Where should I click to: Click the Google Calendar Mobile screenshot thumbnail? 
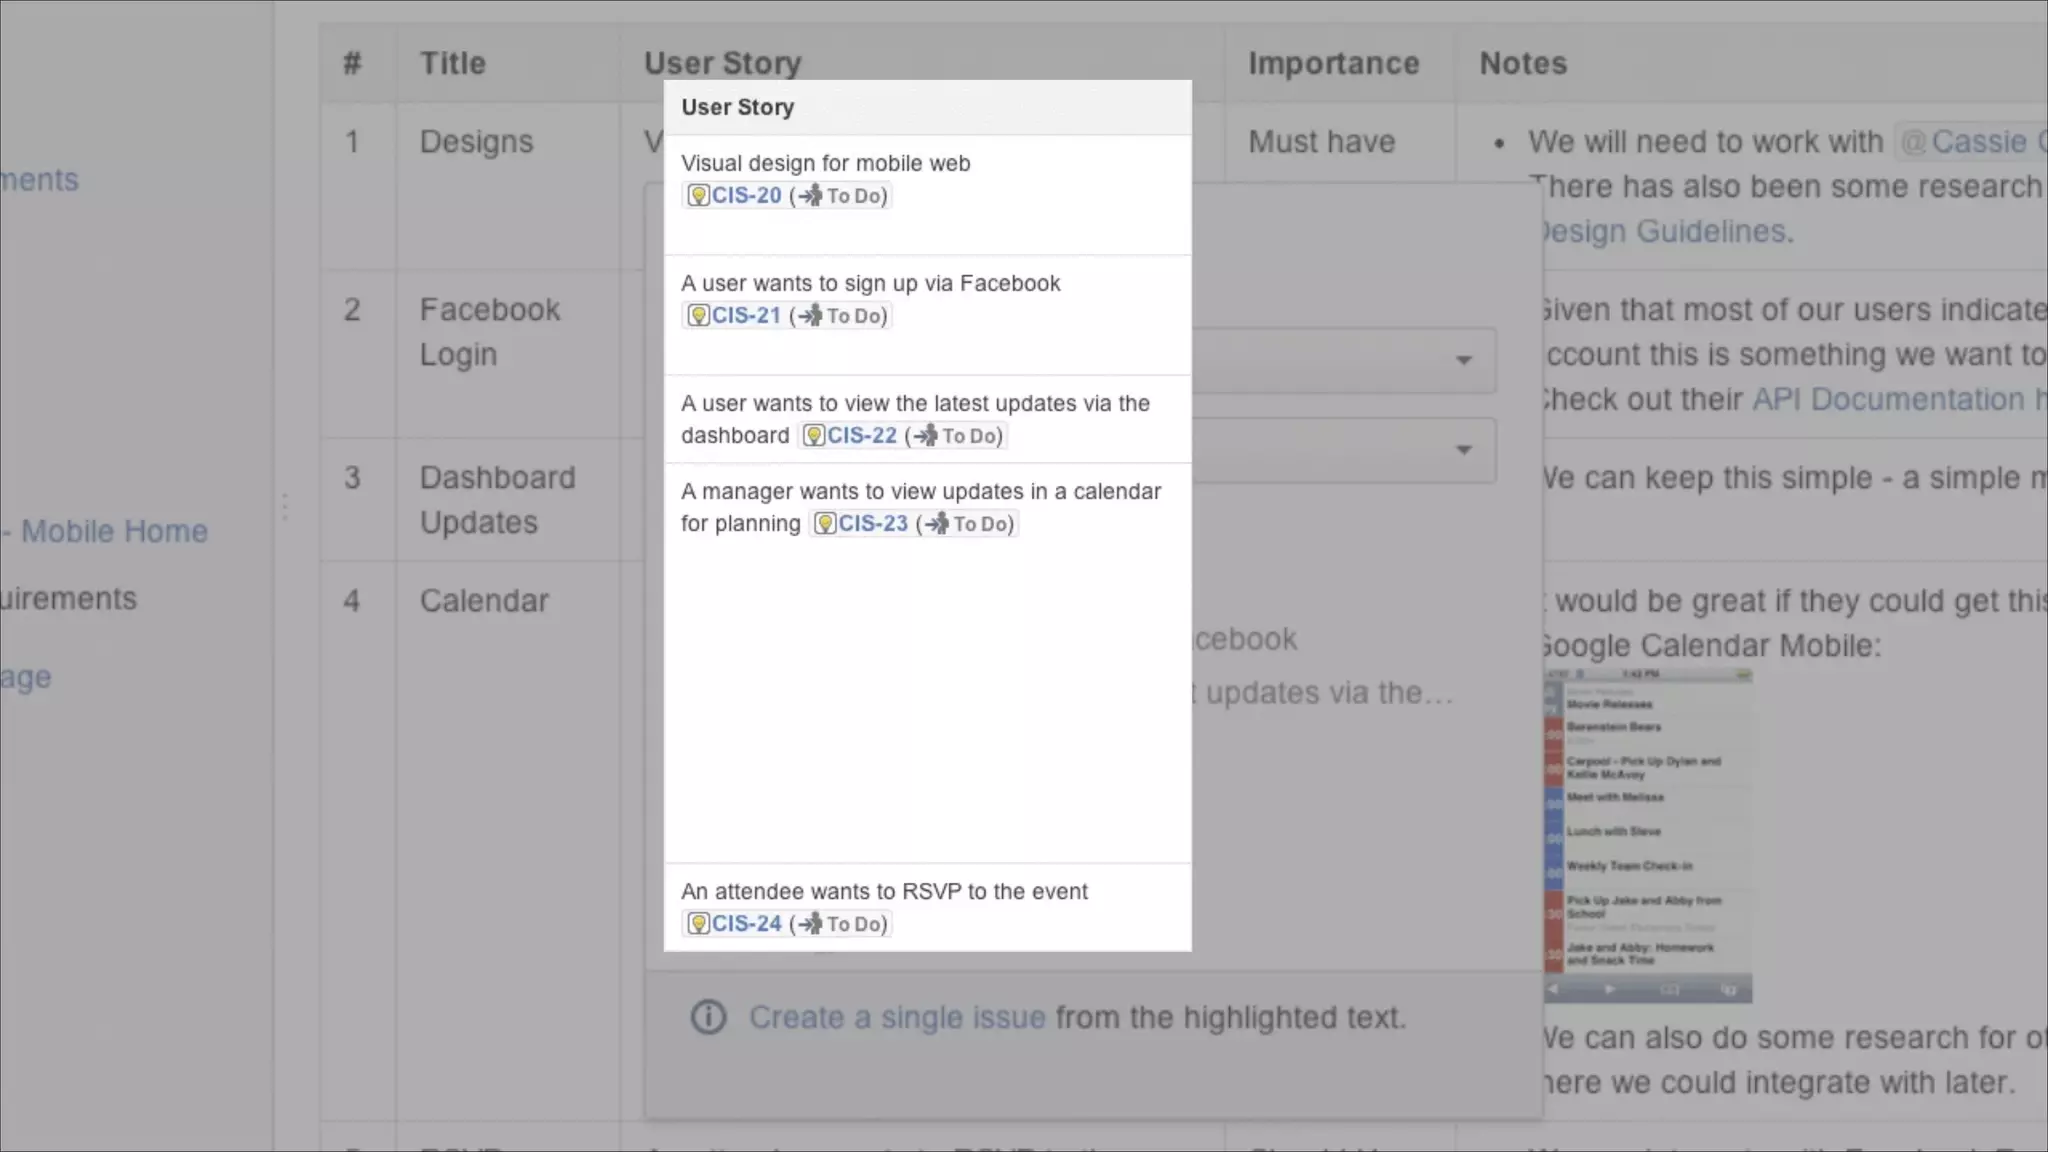click(x=1648, y=836)
